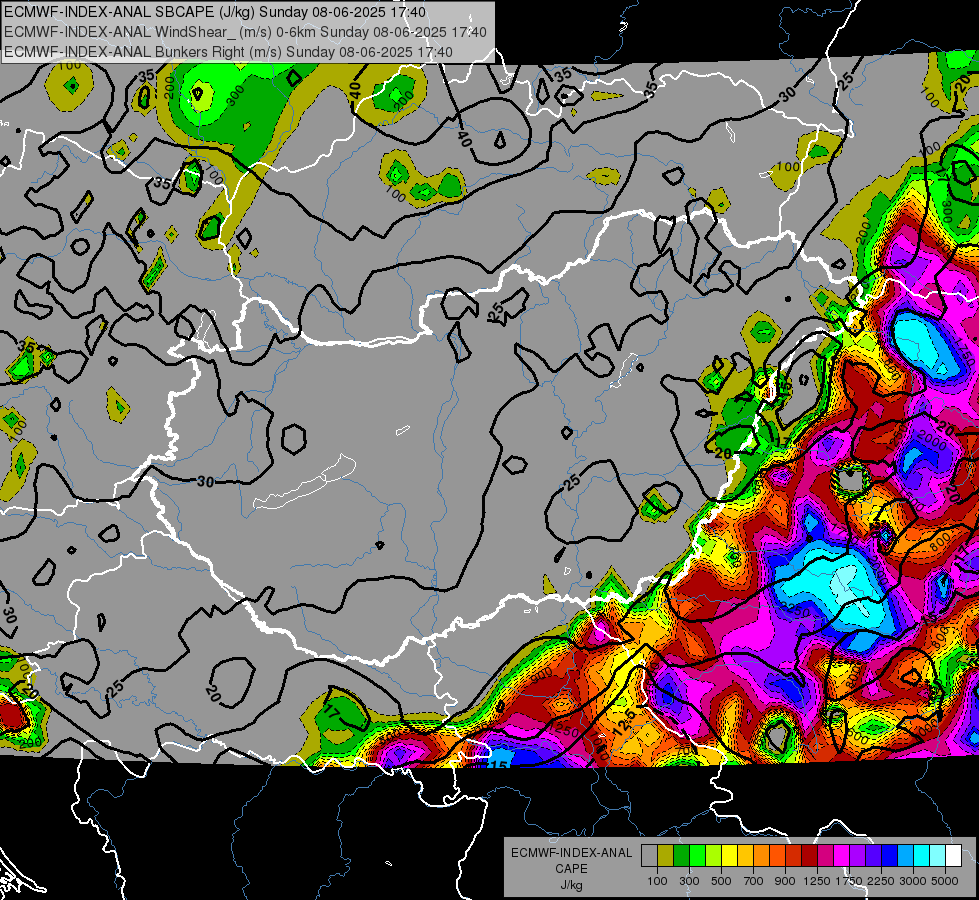Click the CAPE label in the legend

pos(571,868)
